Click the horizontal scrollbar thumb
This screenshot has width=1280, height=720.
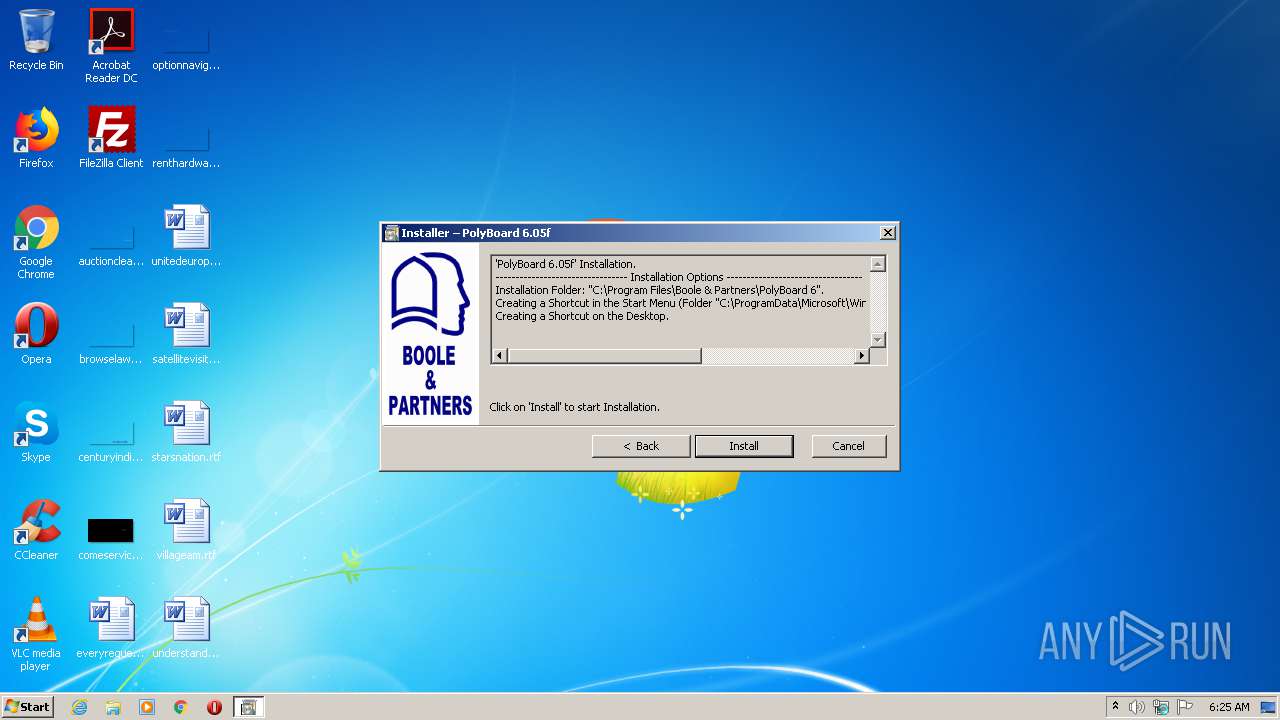coord(604,355)
